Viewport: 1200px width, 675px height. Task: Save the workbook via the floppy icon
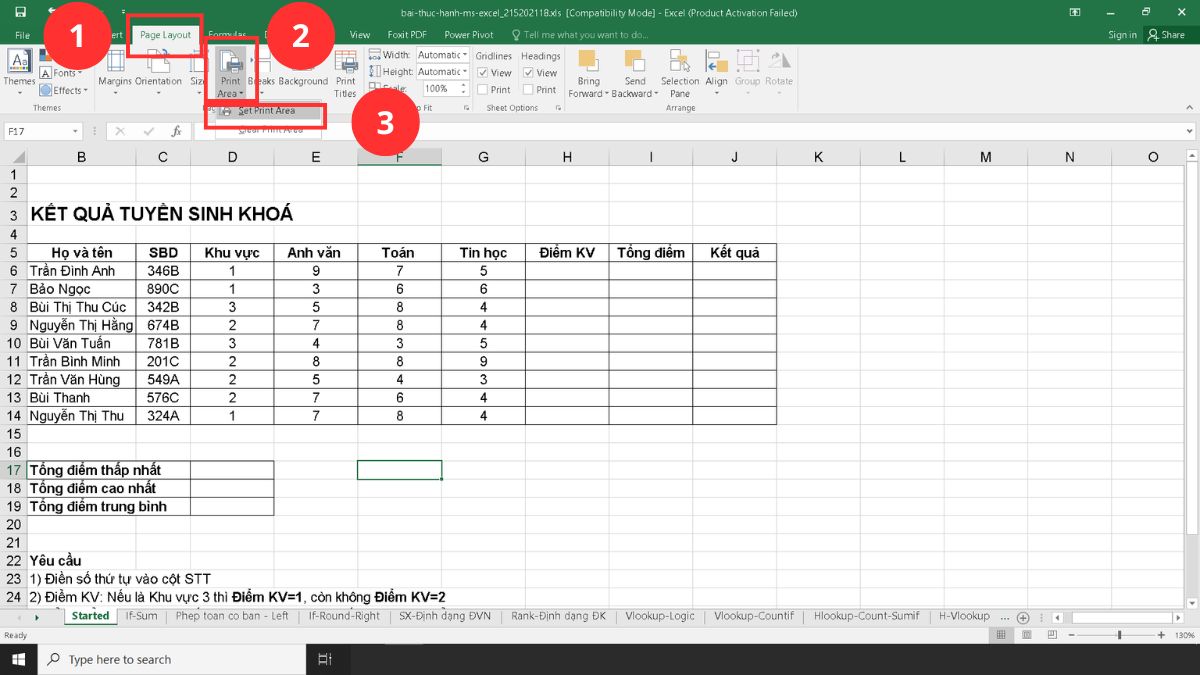tap(21, 12)
